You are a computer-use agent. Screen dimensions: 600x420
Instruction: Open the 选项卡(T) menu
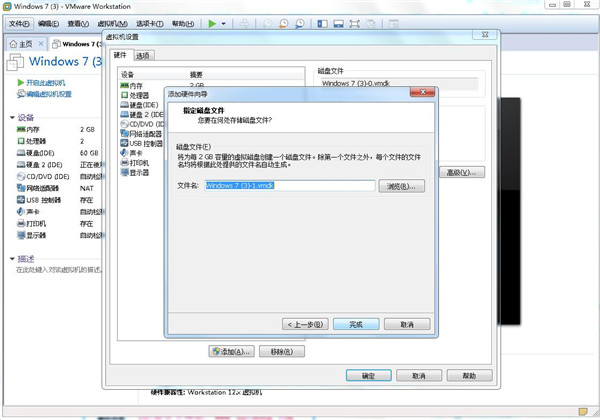point(150,24)
